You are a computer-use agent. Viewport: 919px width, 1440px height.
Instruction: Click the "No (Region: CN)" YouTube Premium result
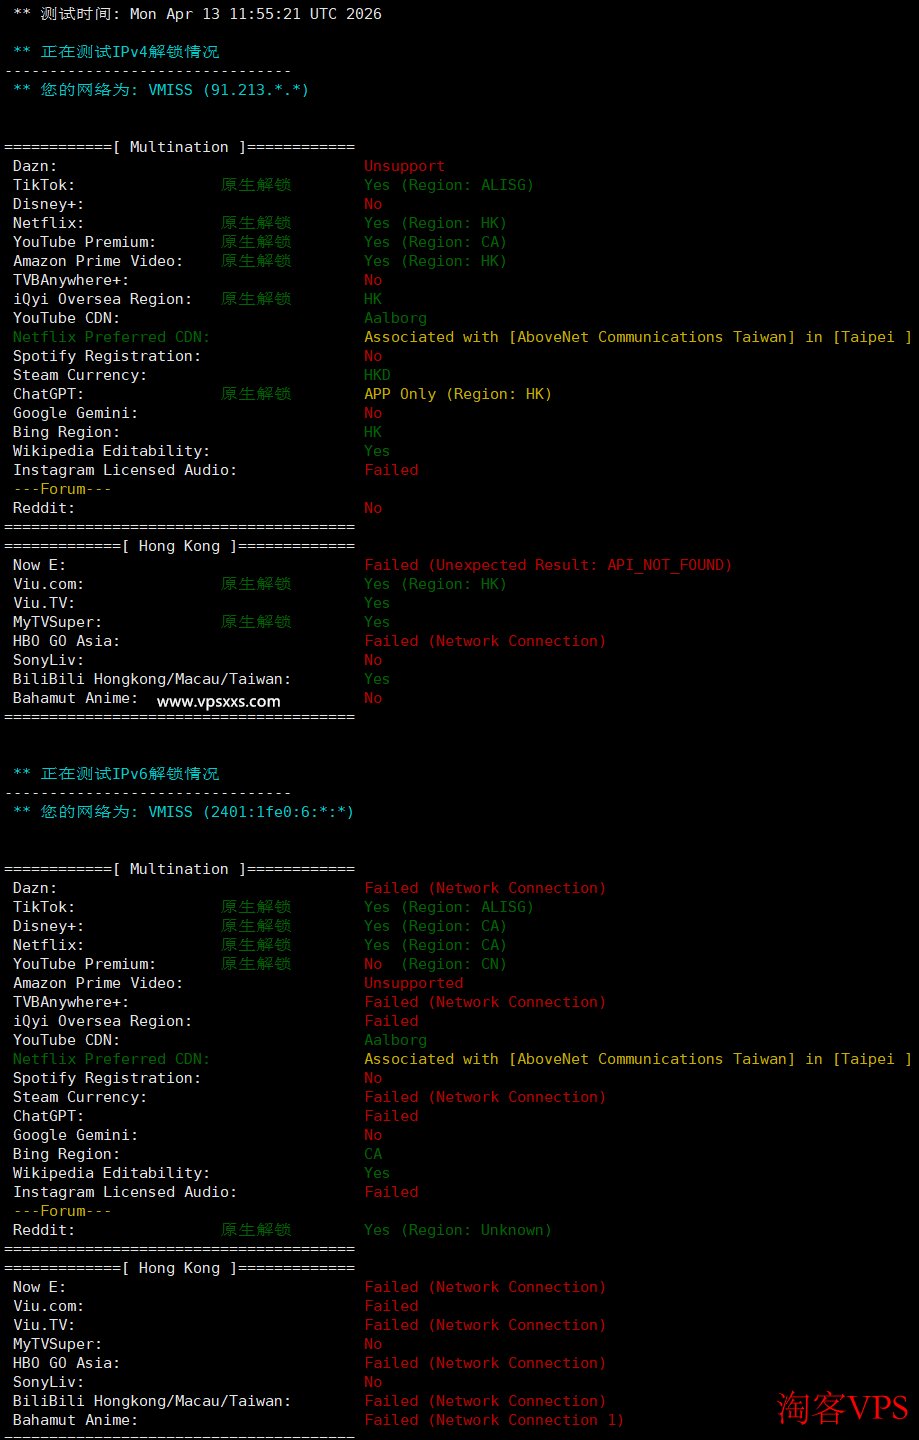click(x=435, y=964)
